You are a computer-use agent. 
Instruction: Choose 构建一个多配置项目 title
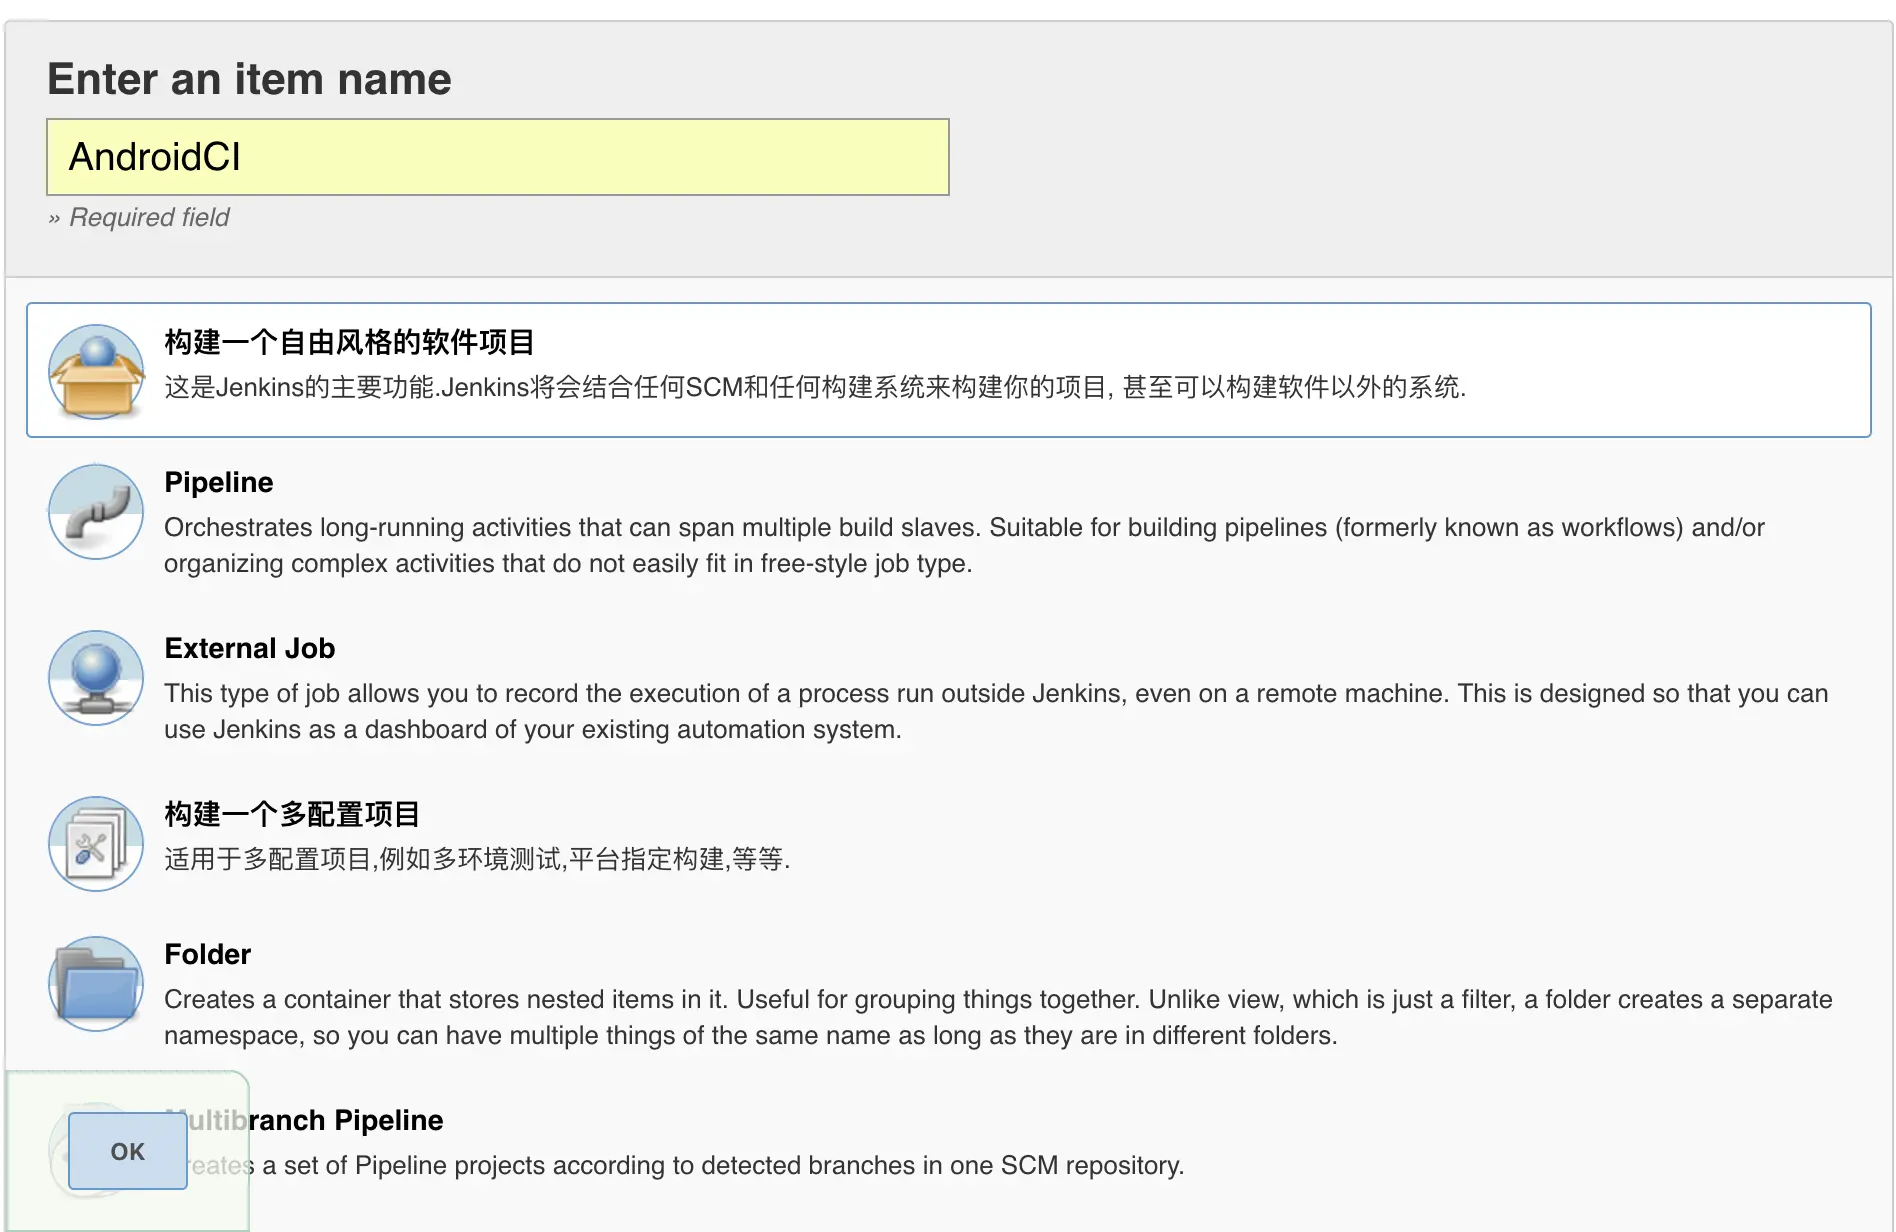pos(292,814)
